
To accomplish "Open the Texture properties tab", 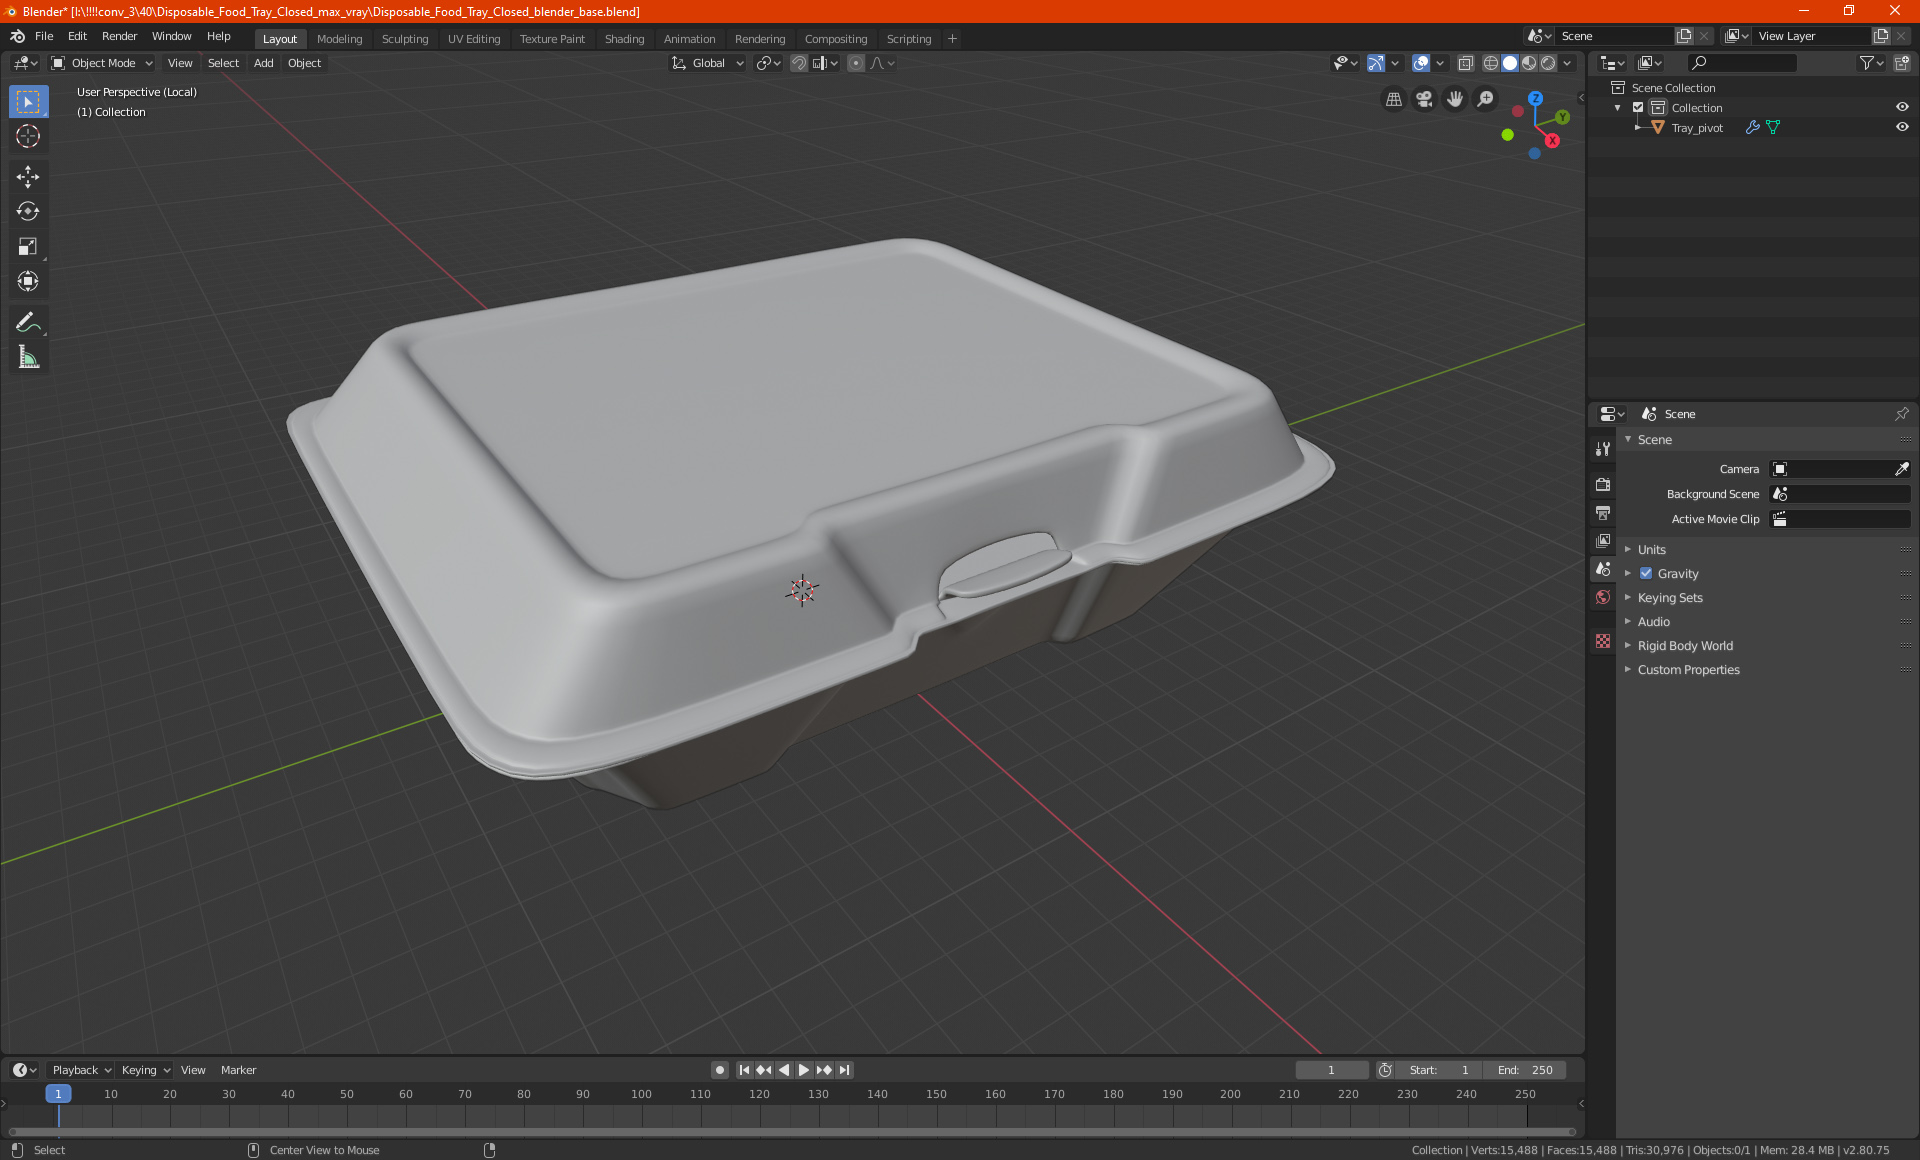I will click(x=1603, y=641).
